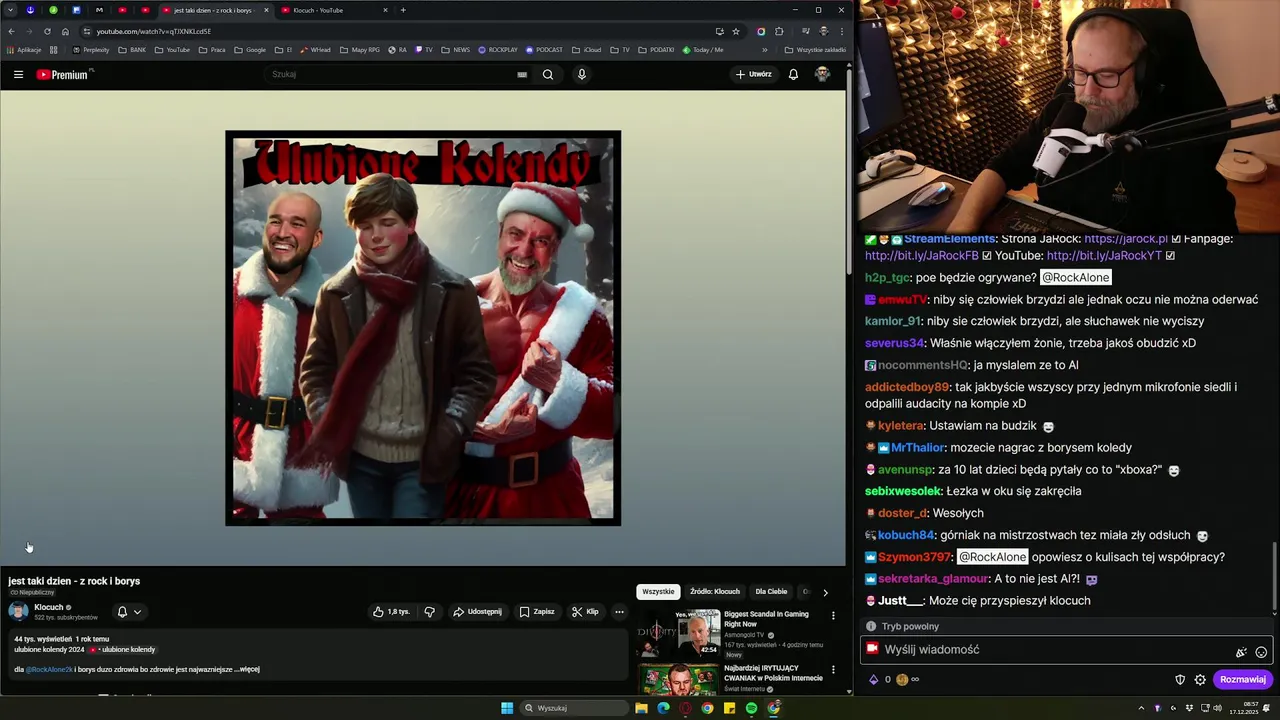This screenshot has width=1280, height=720.
Task: Open the NEWS bookmarks folder
Action: click(x=455, y=50)
